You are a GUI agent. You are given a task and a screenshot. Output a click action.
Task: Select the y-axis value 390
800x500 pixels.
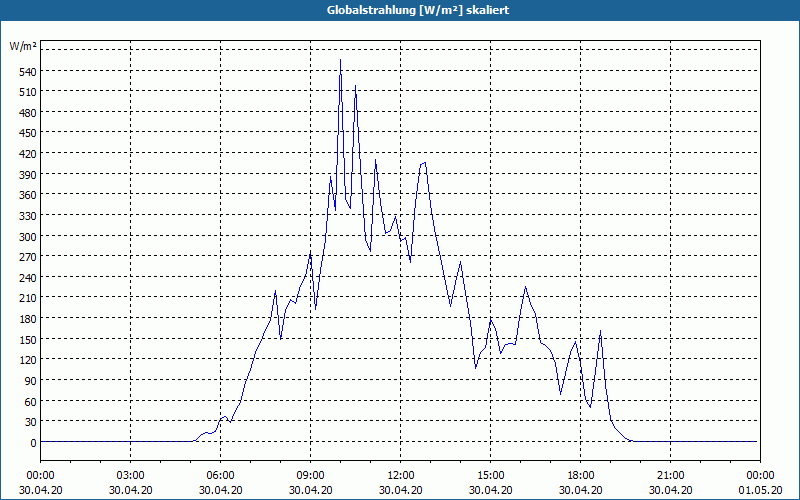[28, 175]
